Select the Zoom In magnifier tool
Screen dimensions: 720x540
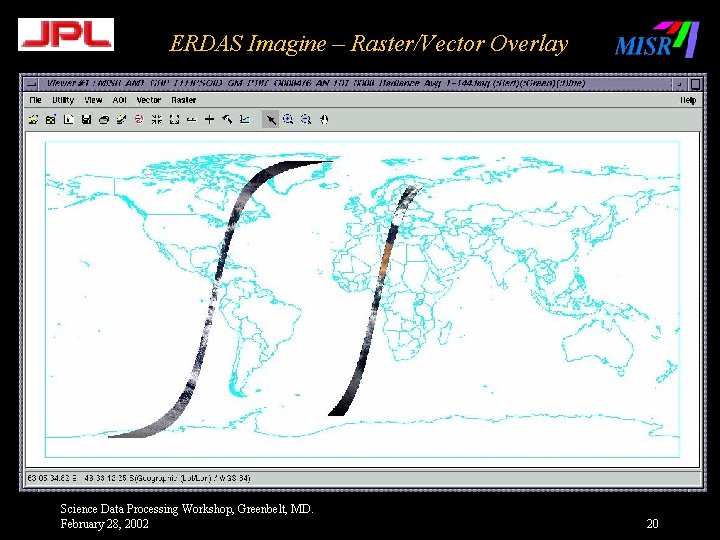click(x=288, y=119)
